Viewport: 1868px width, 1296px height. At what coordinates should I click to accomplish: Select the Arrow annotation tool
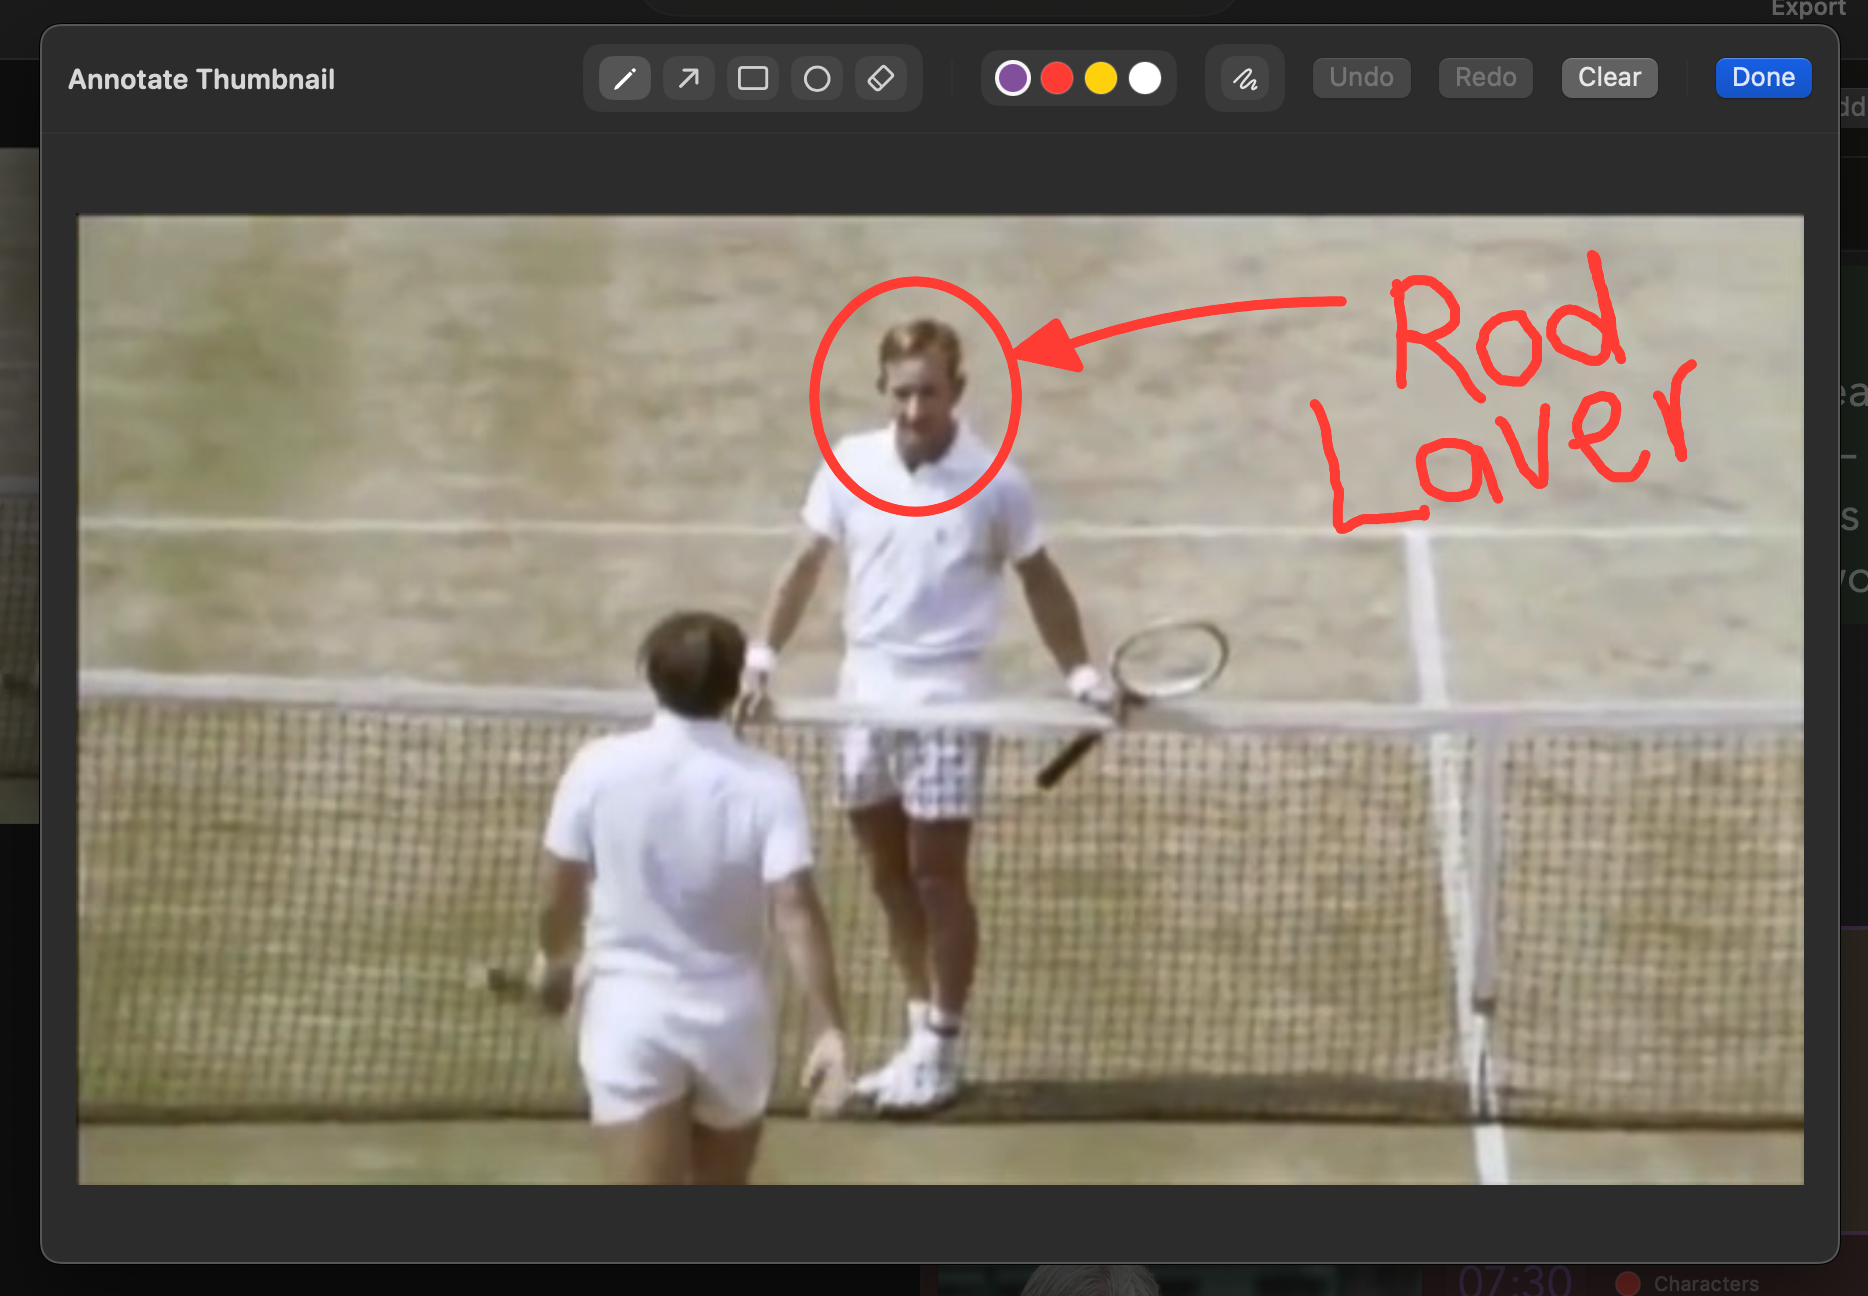pyautogui.click(x=688, y=78)
